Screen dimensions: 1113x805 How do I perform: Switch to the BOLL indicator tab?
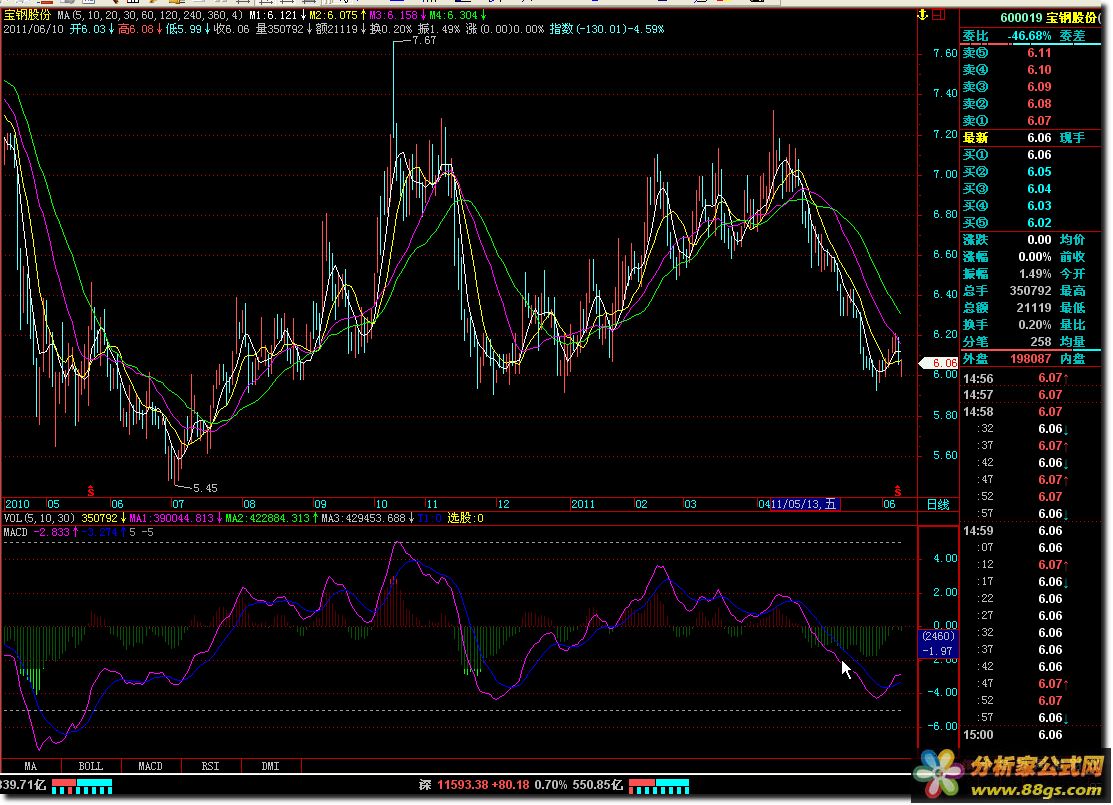point(91,766)
